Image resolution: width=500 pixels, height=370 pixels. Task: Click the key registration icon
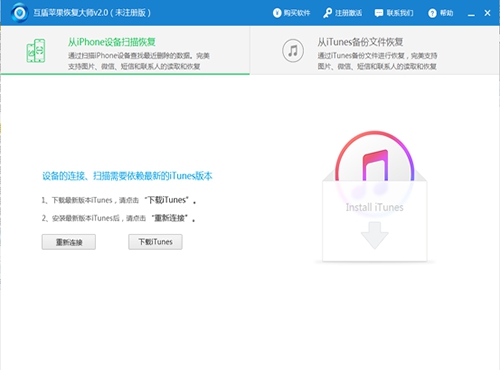pyautogui.click(x=327, y=13)
